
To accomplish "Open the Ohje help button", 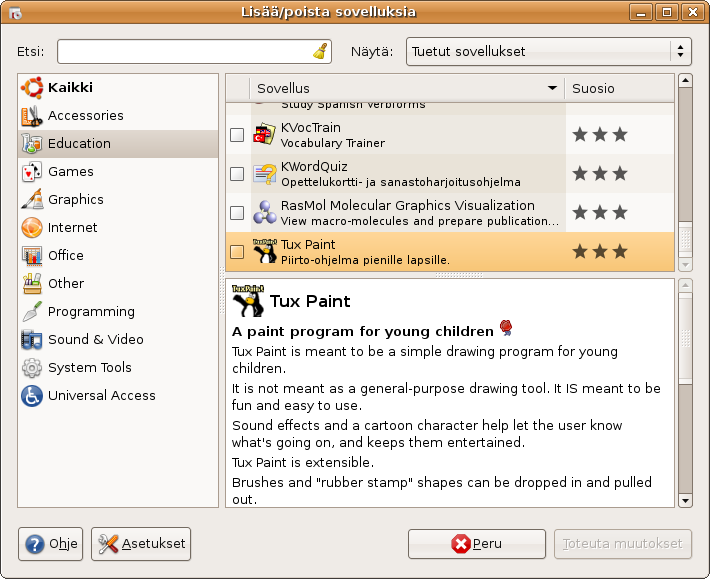I will coord(50,544).
